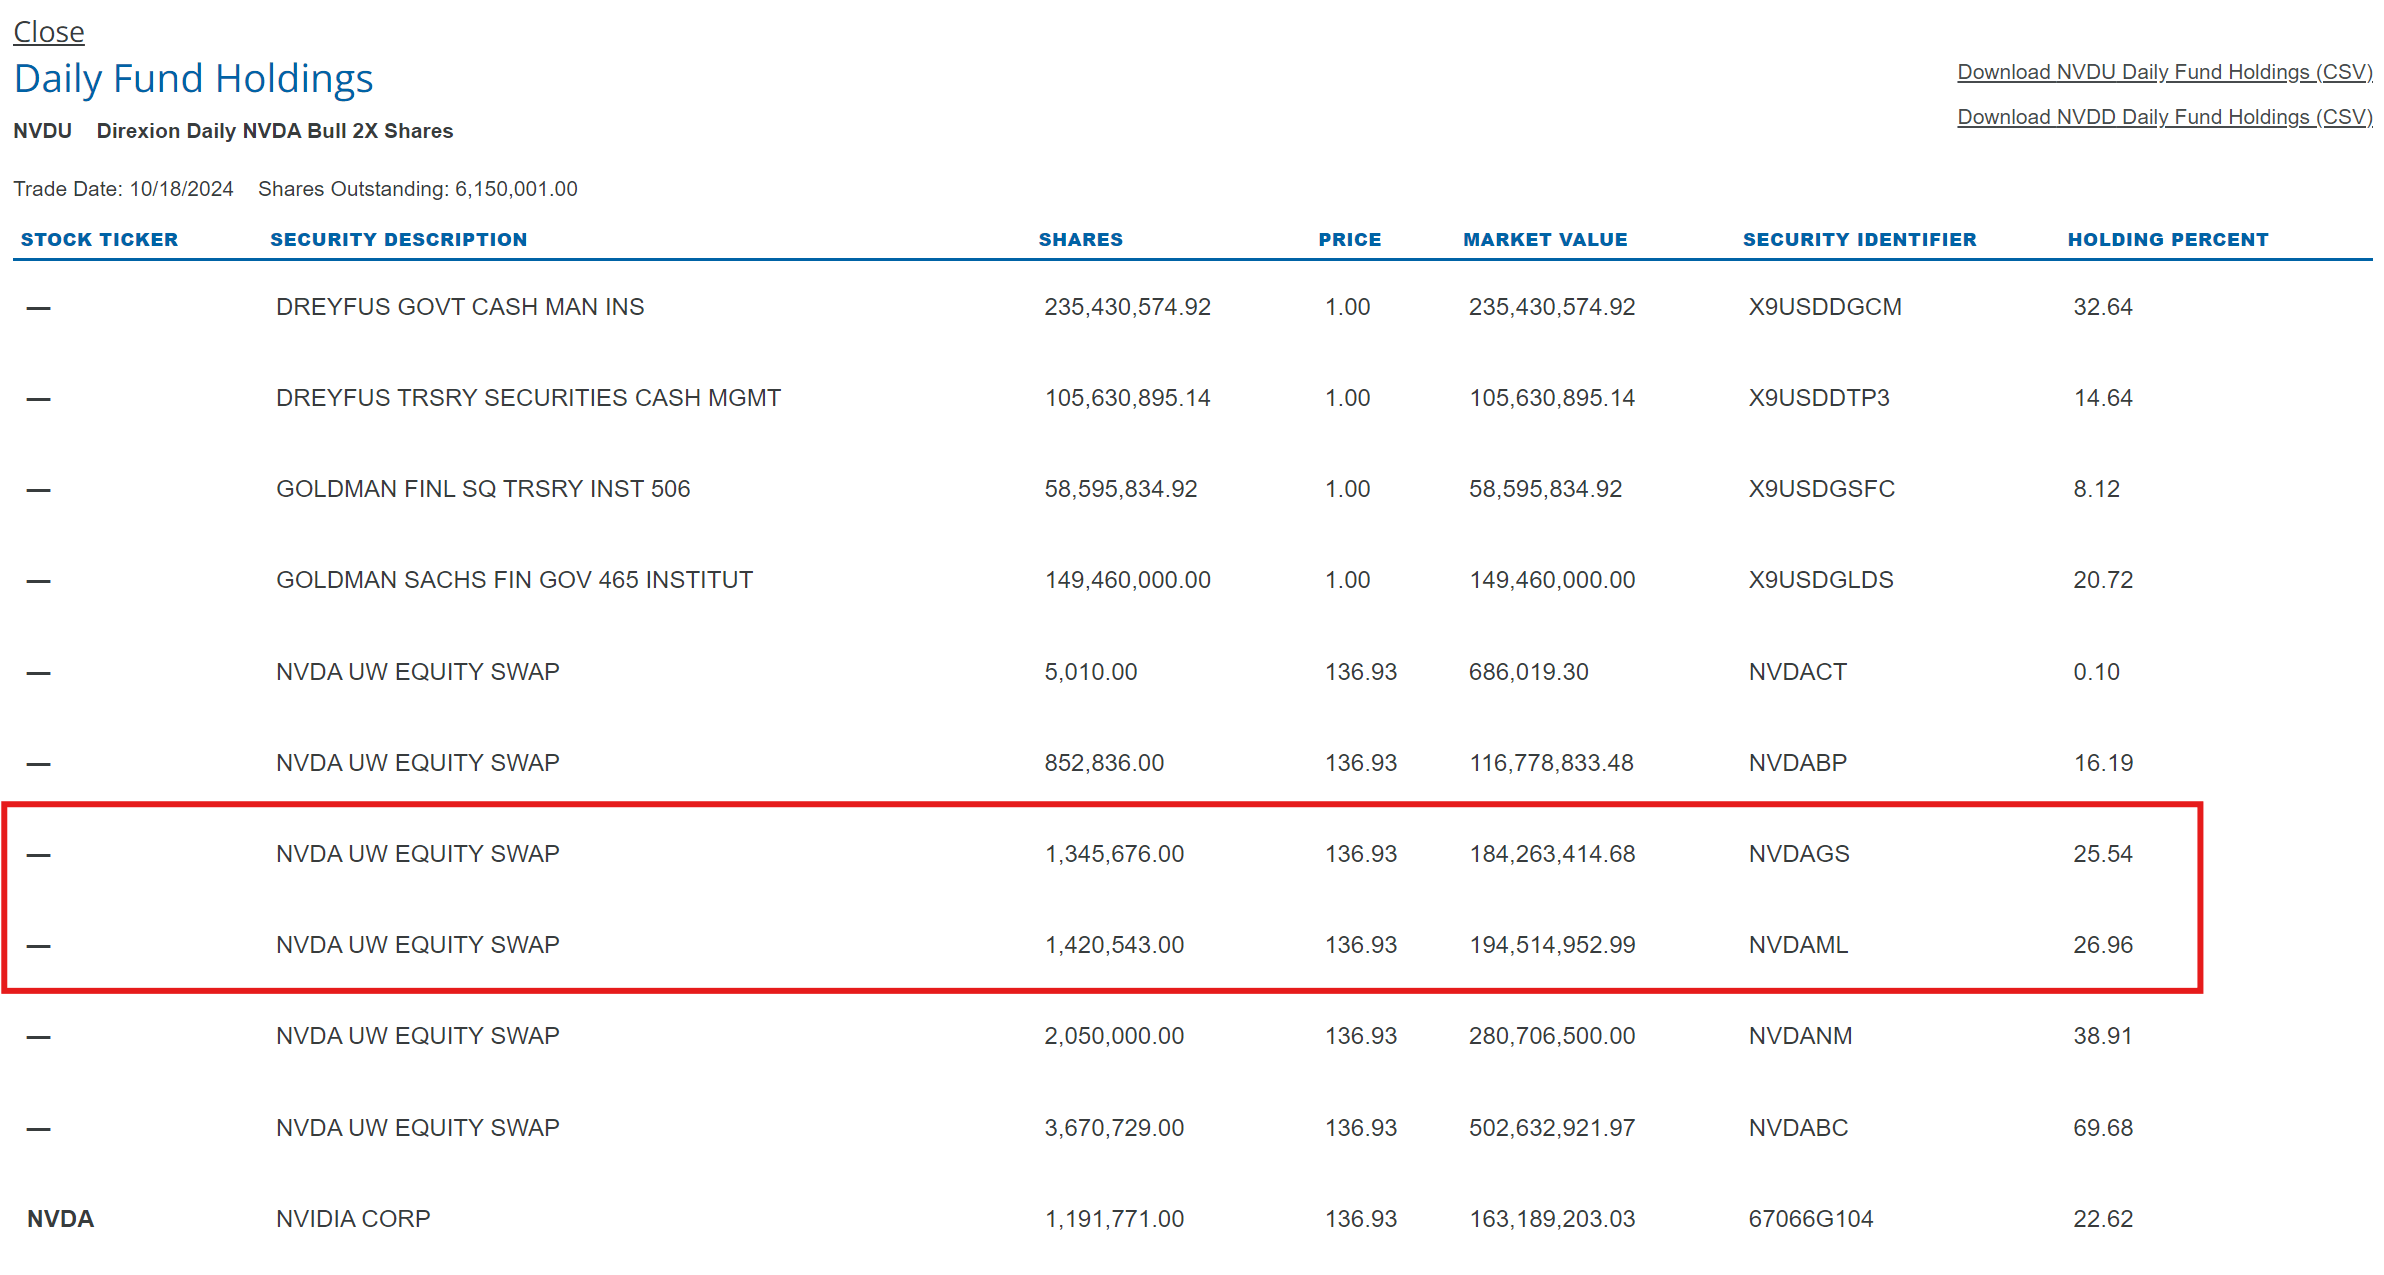
Task: Click the NVDAML security identifier
Action: pyautogui.click(x=1797, y=945)
